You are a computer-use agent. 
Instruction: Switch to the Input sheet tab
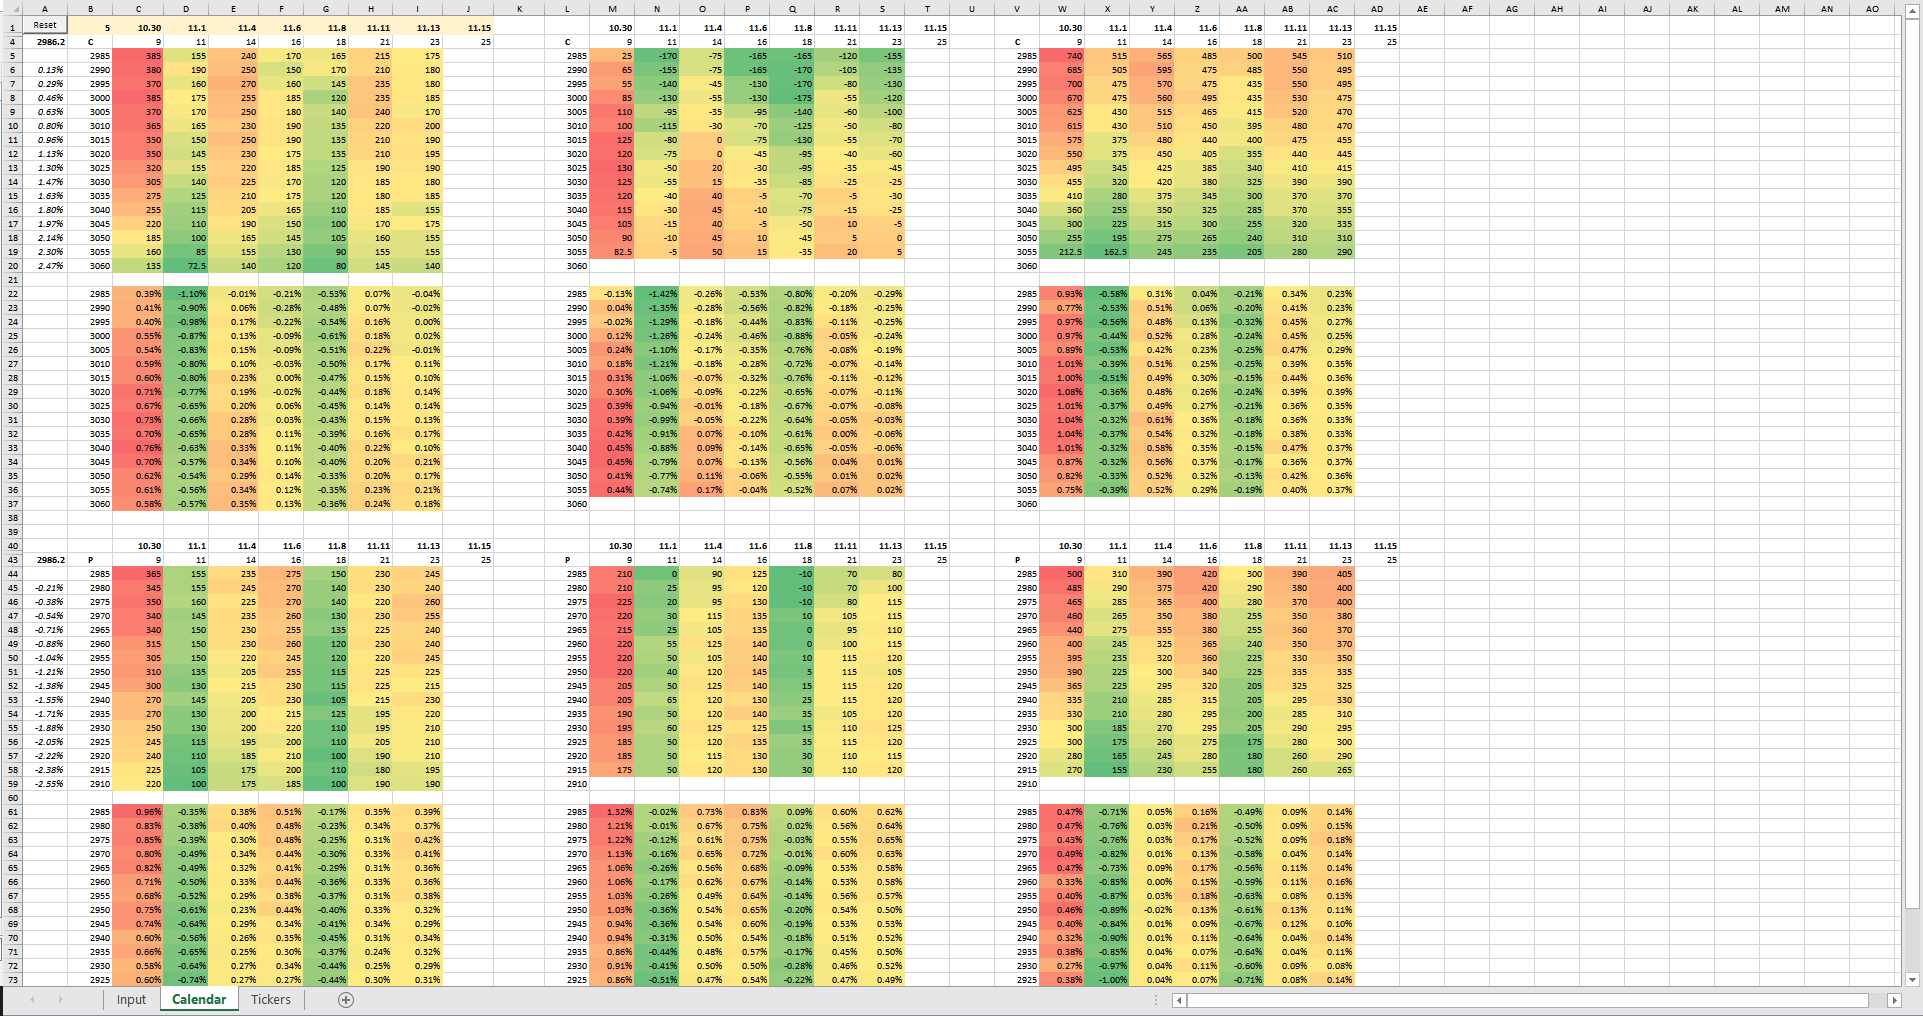tap(131, 999)
